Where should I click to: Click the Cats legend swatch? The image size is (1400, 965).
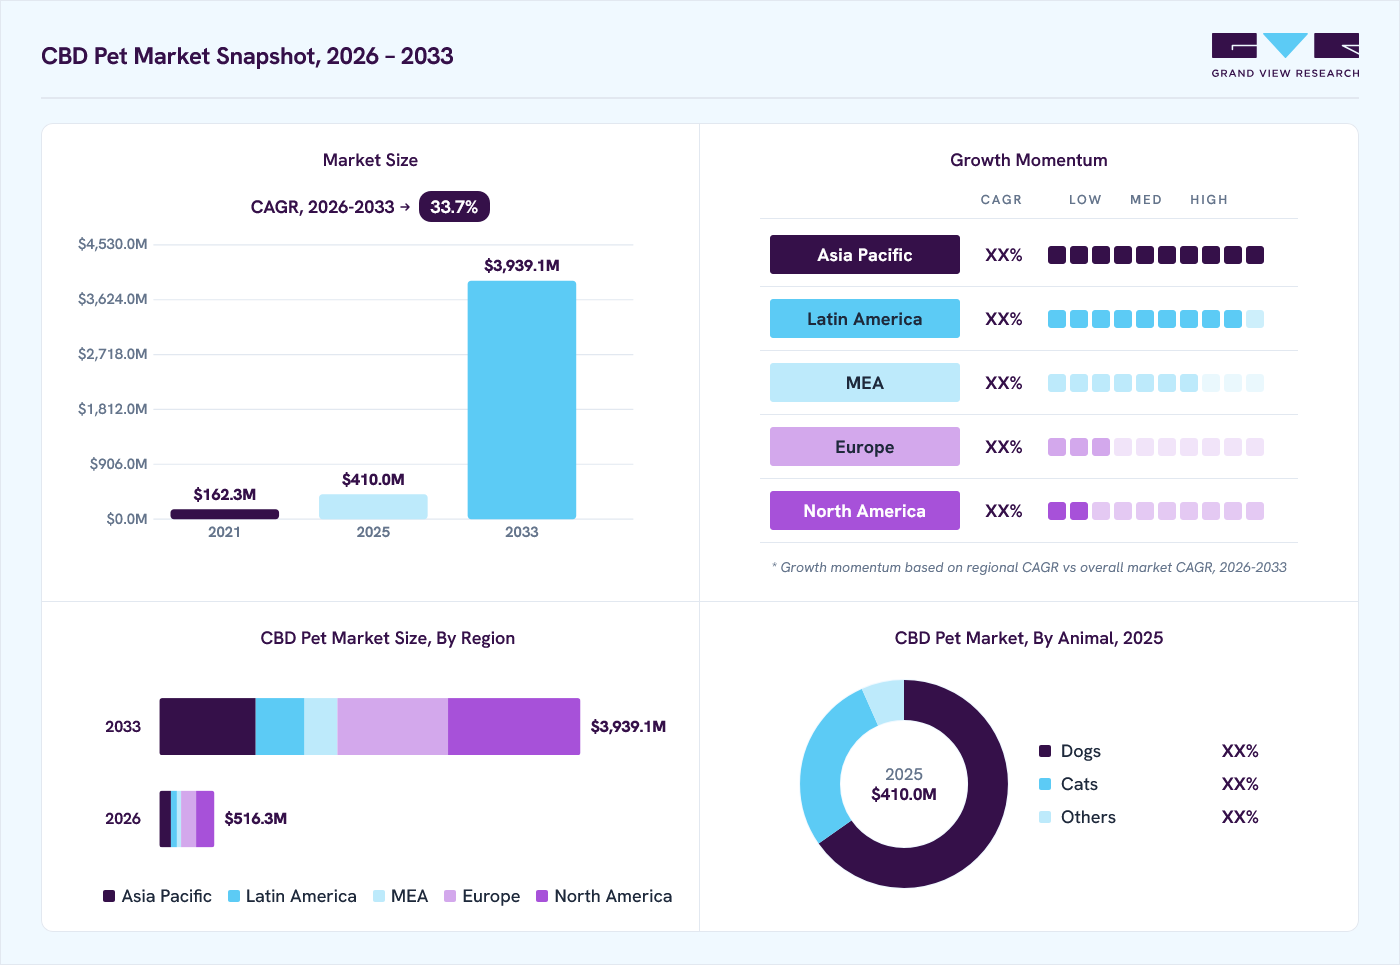click(1045, 784)
